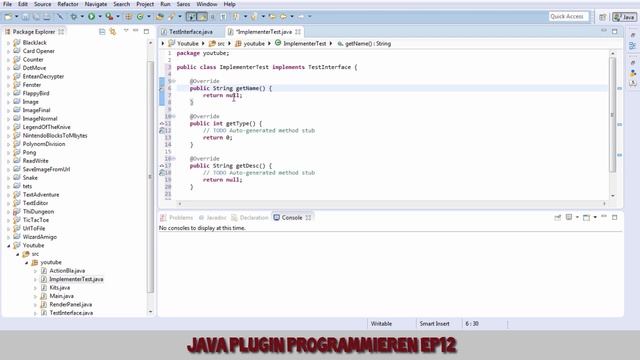This screenshot has height=360, width=640.
Task: Select the TextAdventure project
Action: [x=41, y=195]
